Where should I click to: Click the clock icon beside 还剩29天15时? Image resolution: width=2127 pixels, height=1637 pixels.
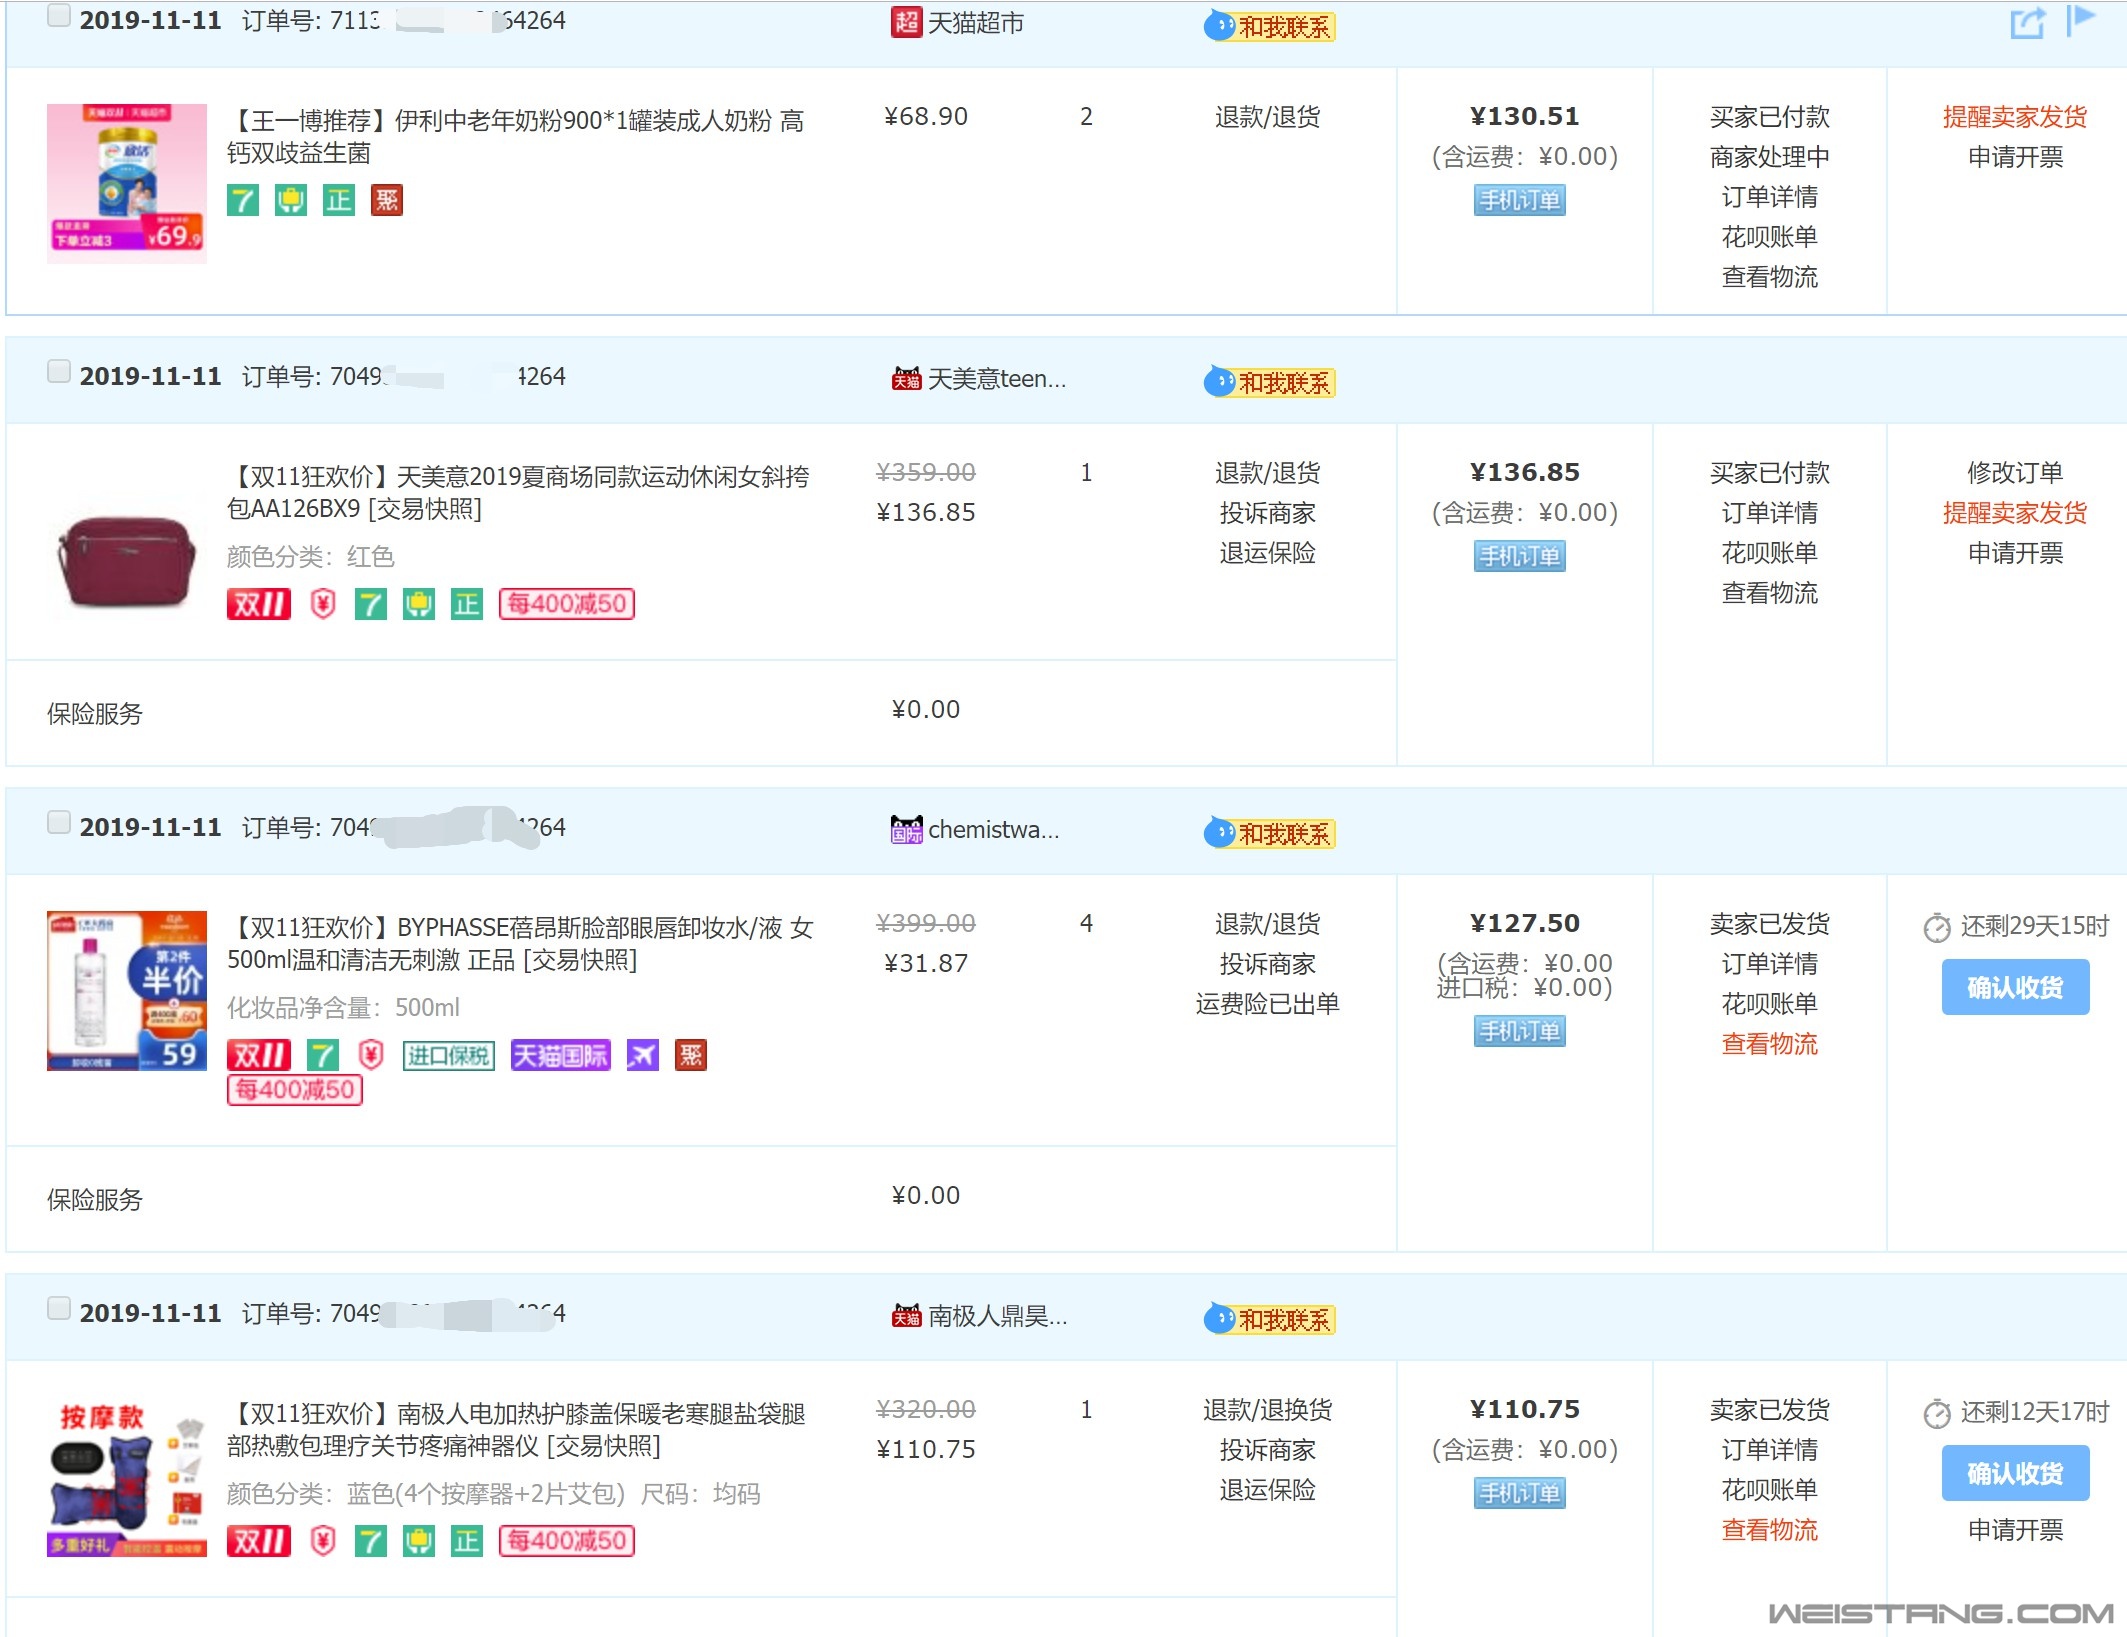pos(1937,928)
